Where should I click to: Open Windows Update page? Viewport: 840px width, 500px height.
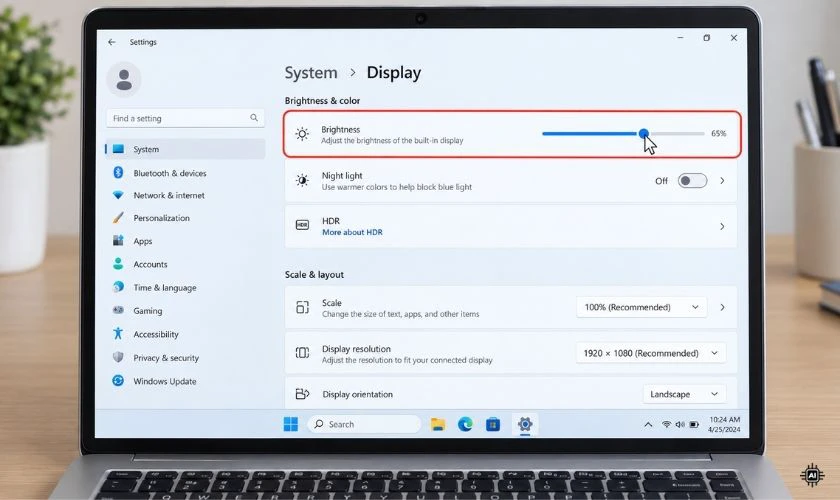(164, 381)
